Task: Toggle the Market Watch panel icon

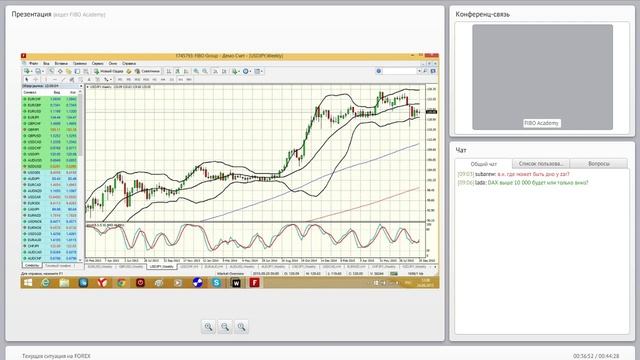Action: 51,71
